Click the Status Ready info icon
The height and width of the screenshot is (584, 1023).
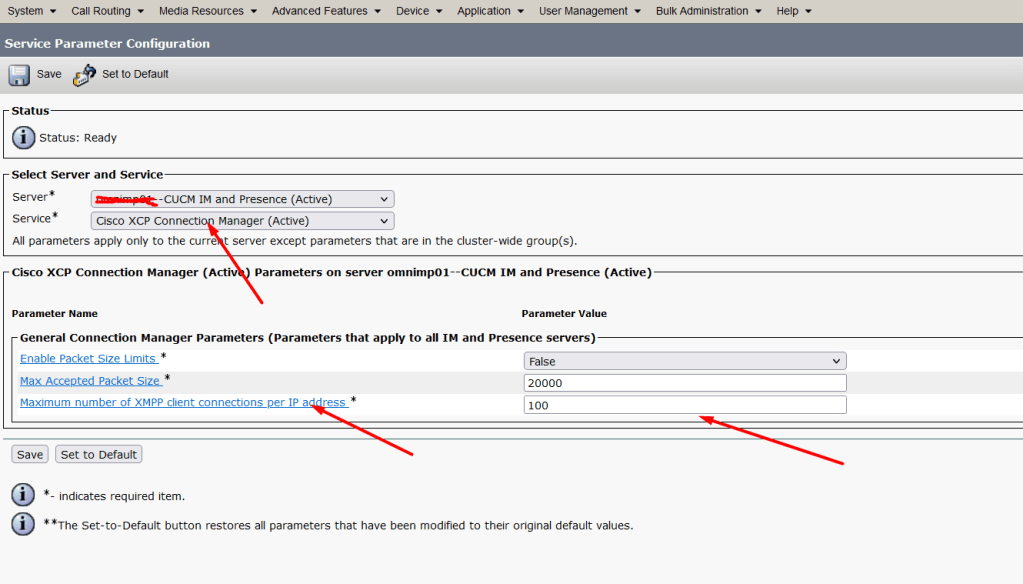pos(23,138)
